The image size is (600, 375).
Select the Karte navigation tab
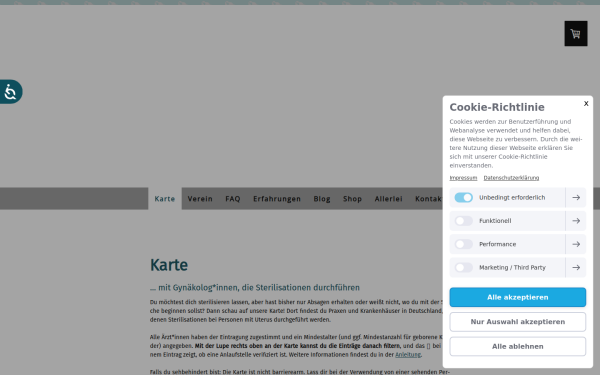coord(165,199)
